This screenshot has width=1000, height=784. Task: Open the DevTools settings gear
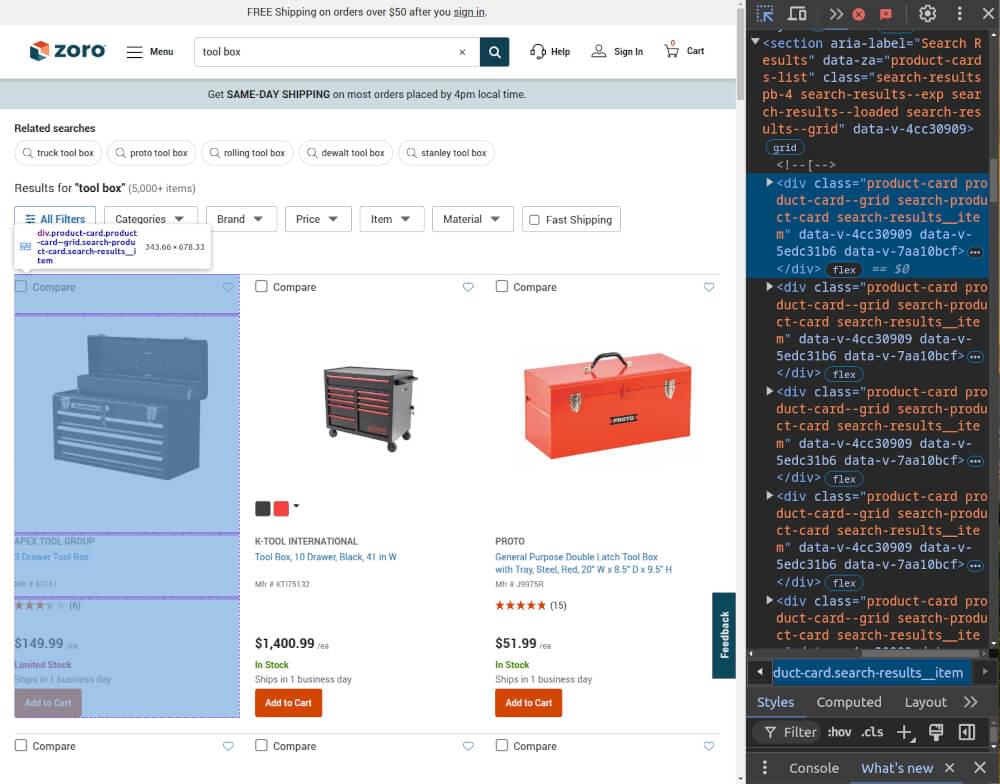[928, 13]
